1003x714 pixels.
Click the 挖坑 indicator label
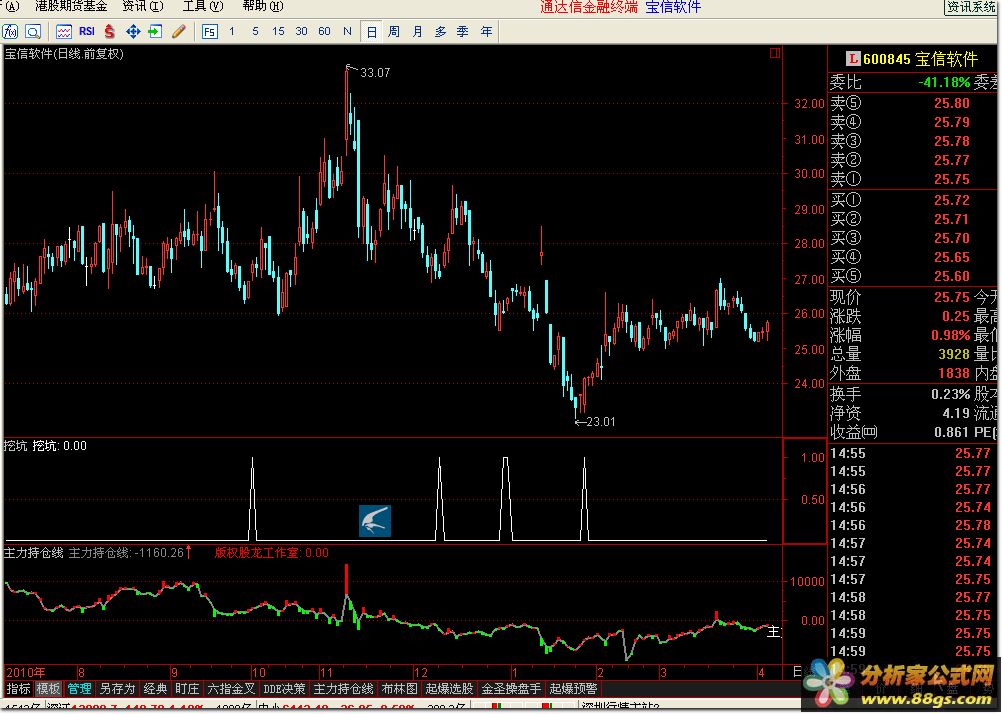[15, 446]
